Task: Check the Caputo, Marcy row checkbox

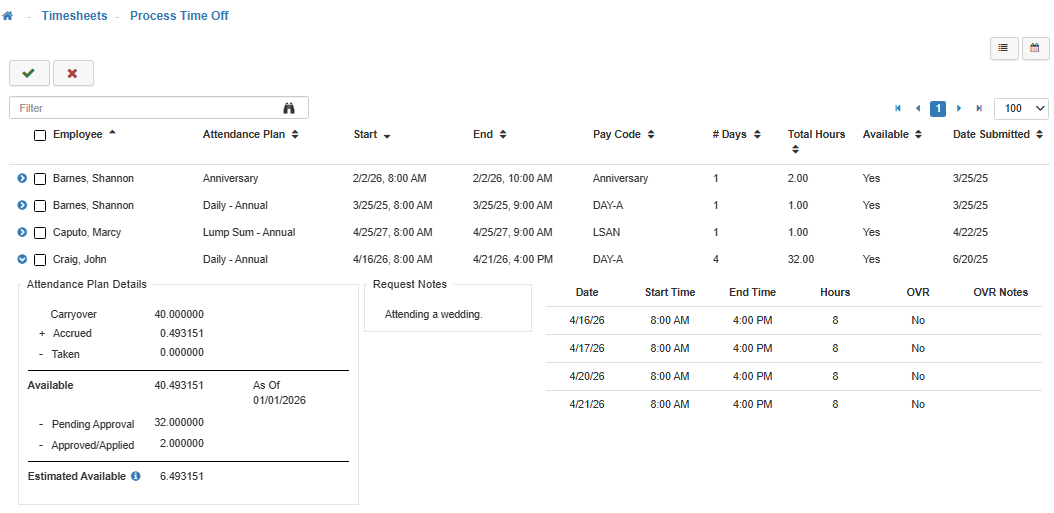Action: tap(40, 233)
